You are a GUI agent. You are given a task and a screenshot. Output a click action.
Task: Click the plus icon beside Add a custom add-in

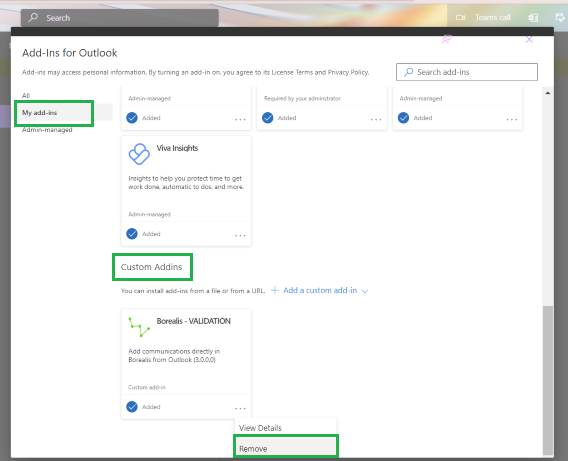pyautogui.click(x=275, y=290)
